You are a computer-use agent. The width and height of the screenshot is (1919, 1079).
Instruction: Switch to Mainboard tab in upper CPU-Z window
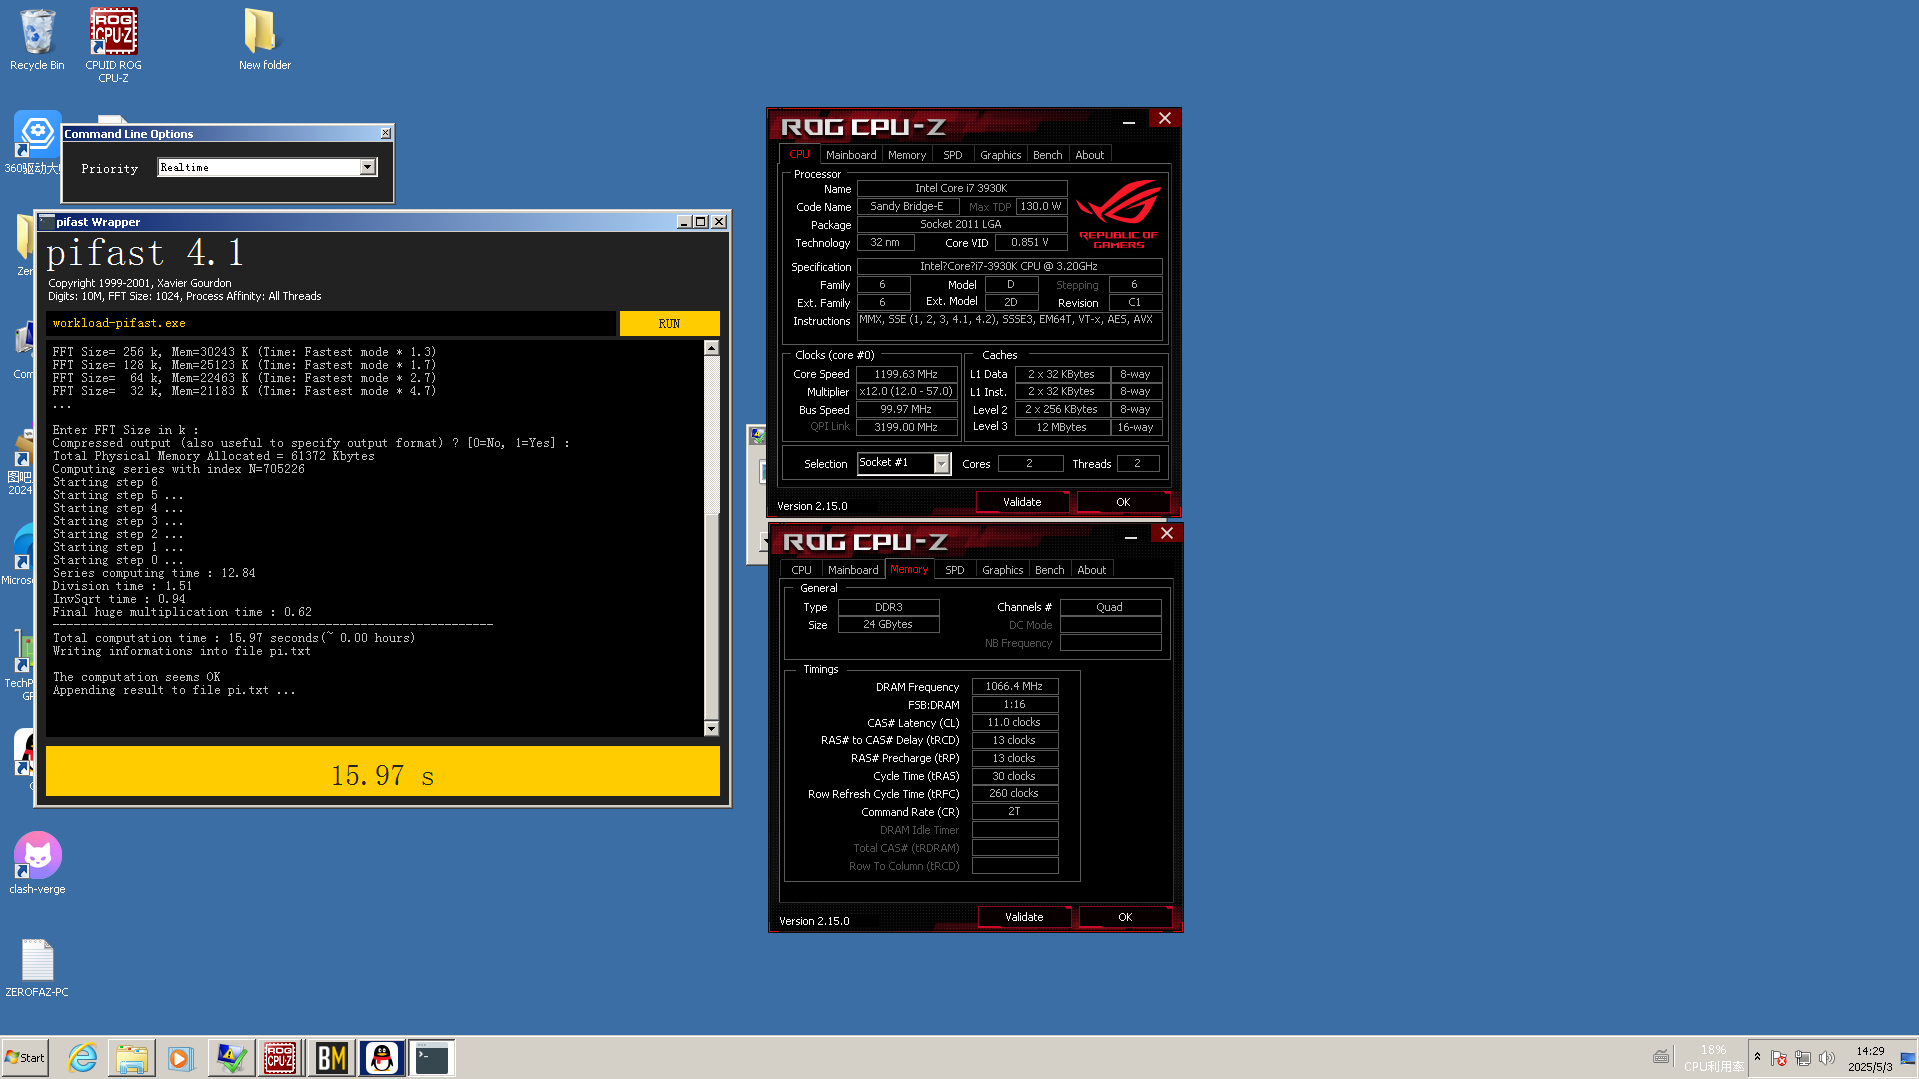(851, 155)
